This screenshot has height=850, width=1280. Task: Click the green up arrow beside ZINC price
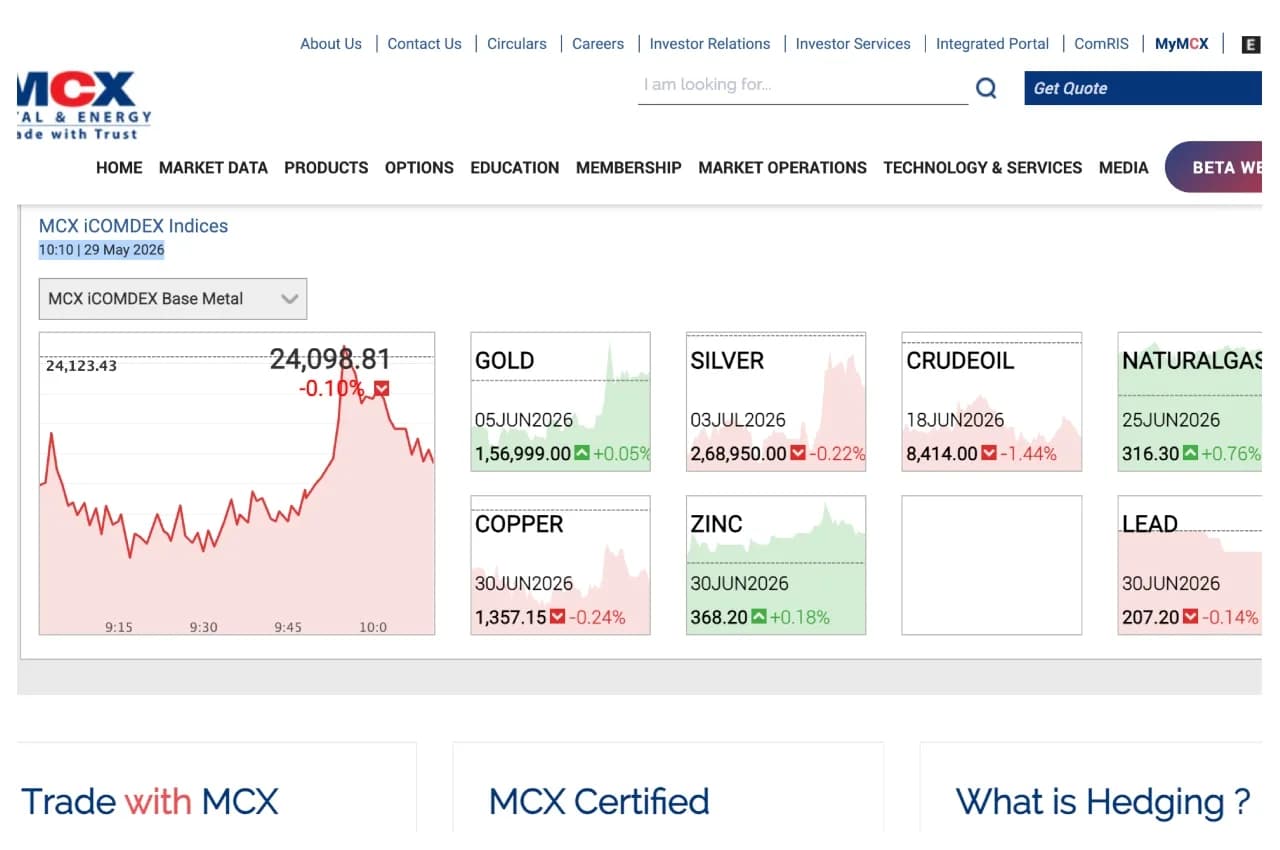[x=759, y=617]
